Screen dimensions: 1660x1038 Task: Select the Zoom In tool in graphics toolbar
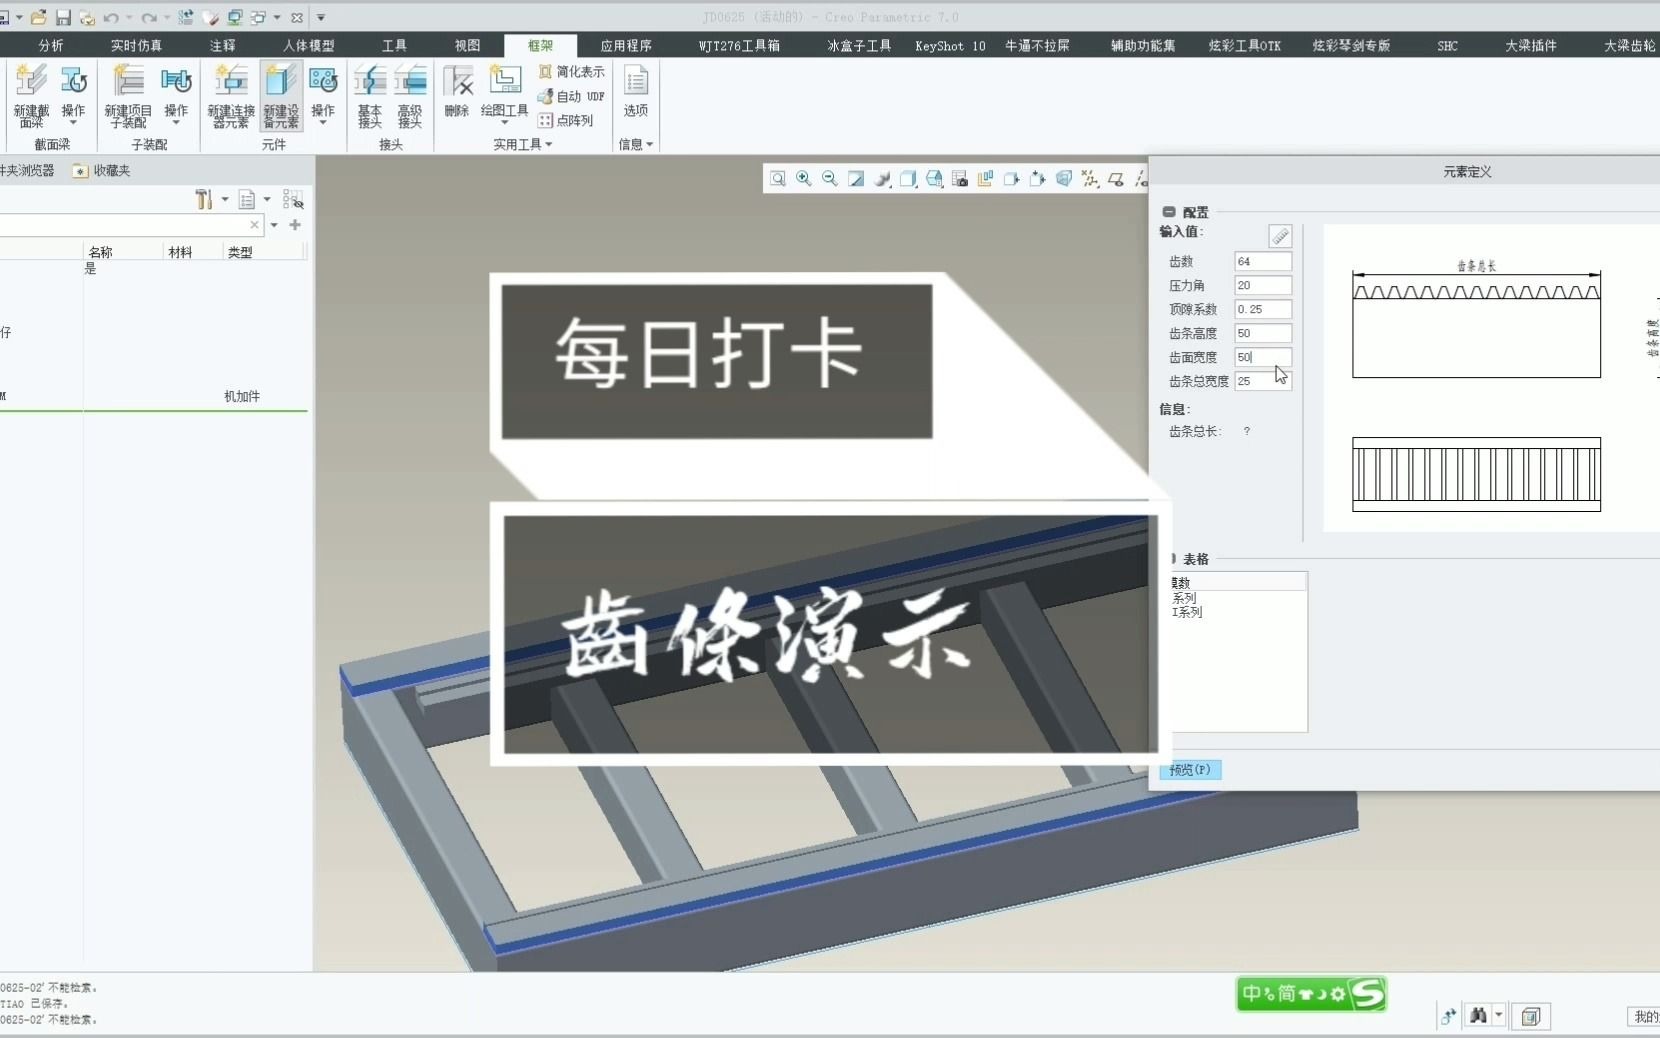(x=804, y=179)
